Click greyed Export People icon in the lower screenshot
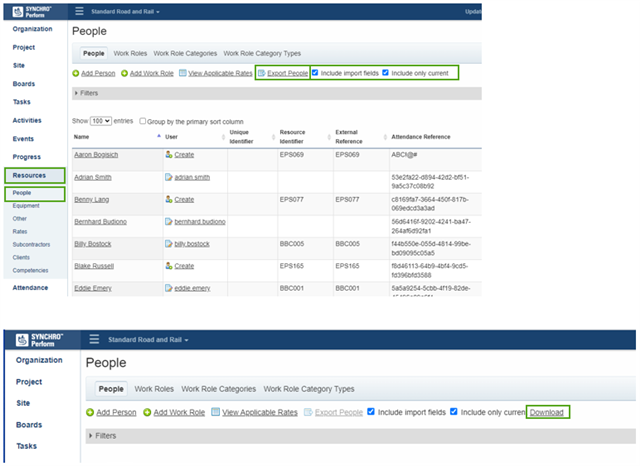Image resolution: width=640 pixels, height=466 pixels. tap(308, 412)
